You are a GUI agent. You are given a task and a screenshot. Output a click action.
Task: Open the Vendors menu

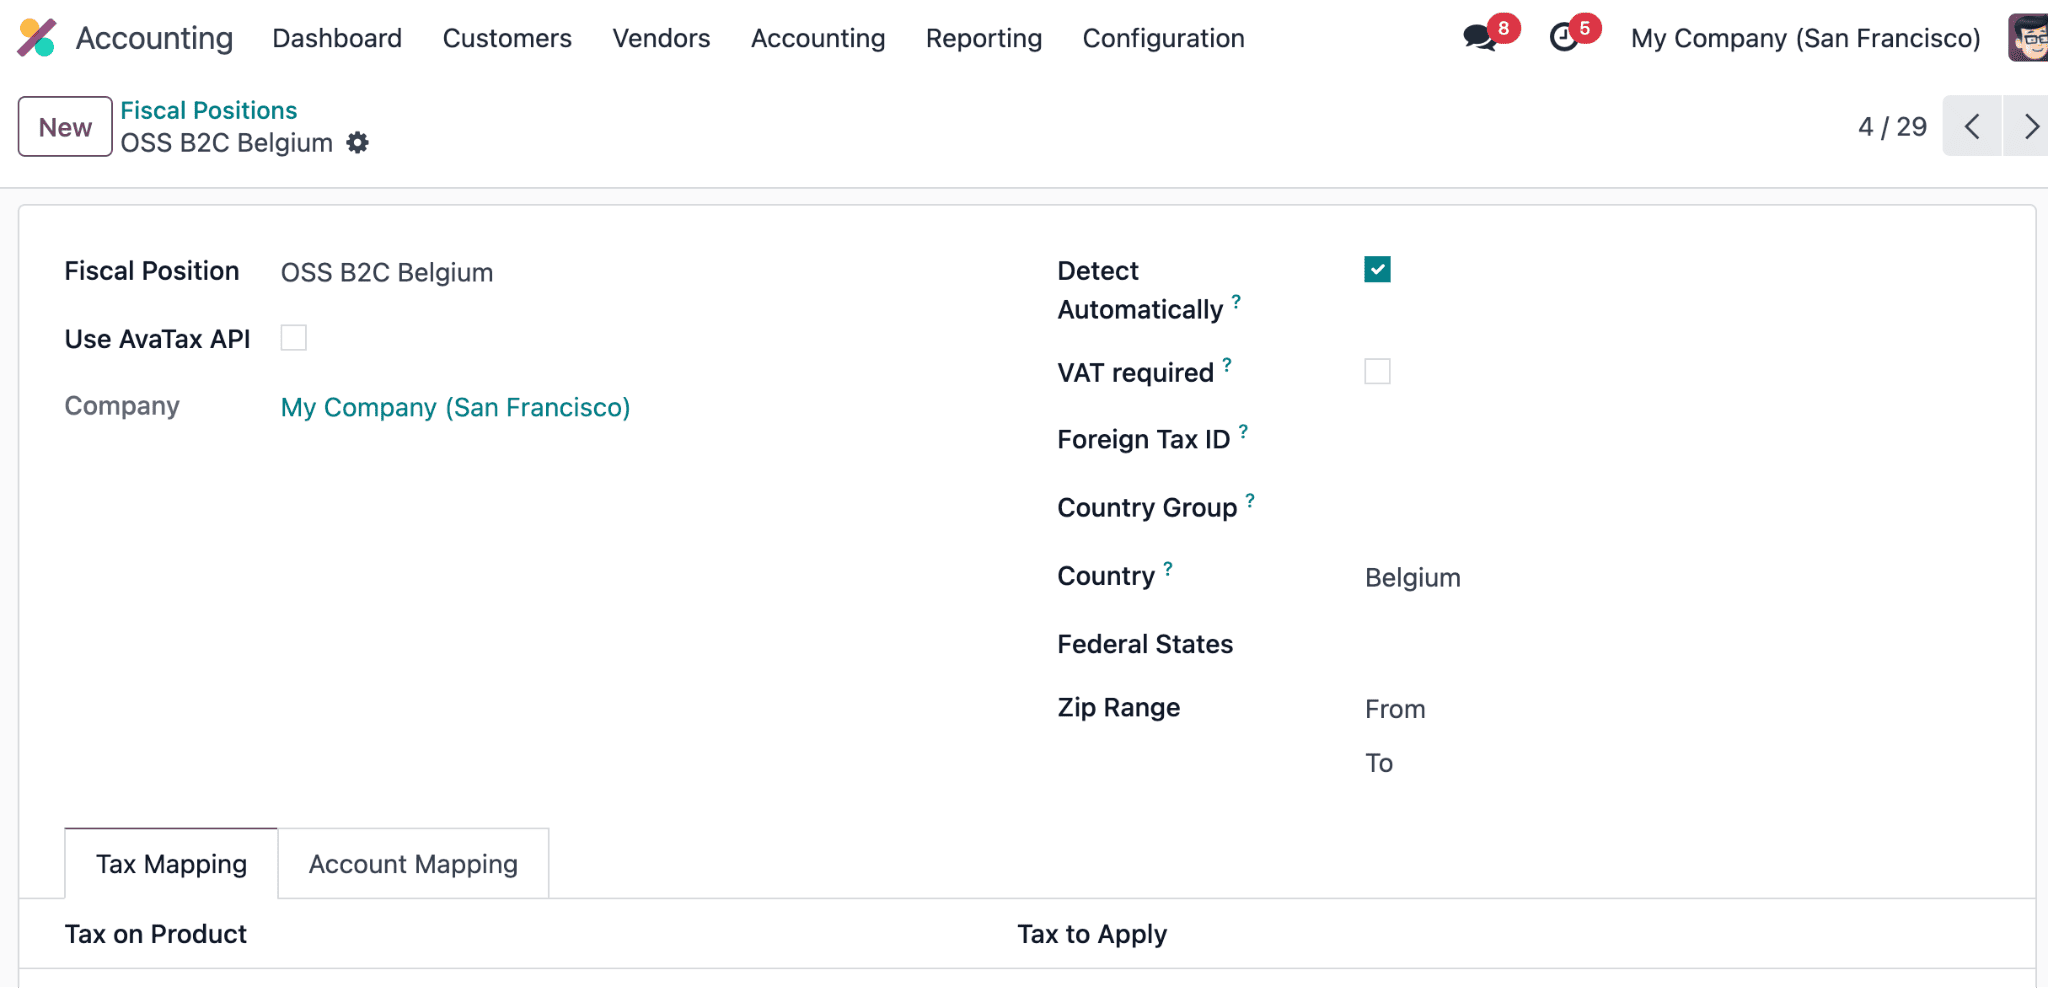(x=661, y=38)
